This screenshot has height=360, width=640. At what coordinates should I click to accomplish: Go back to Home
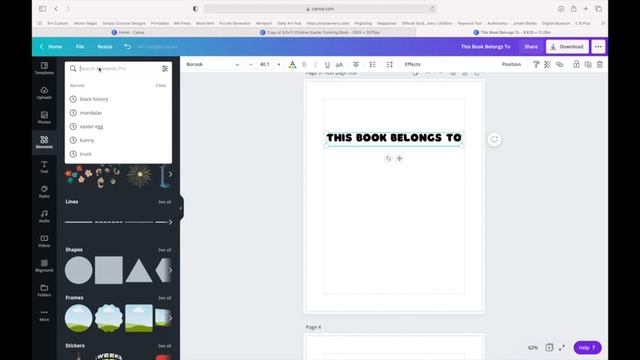(51, 47)
